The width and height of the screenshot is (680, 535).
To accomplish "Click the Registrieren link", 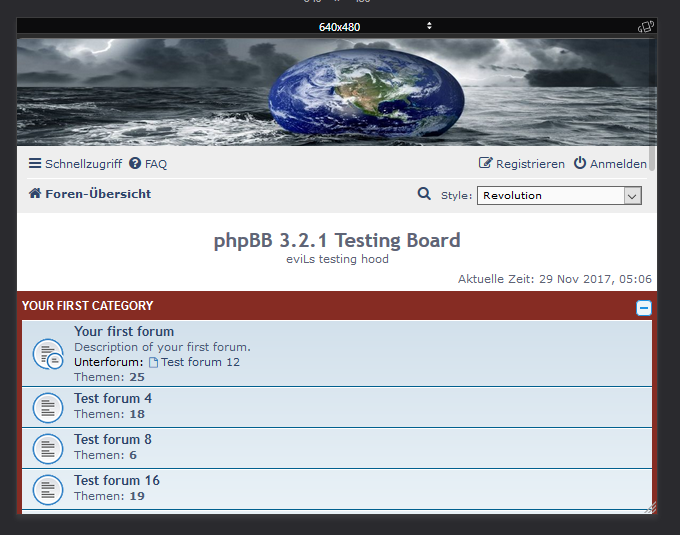I will 522,164.
